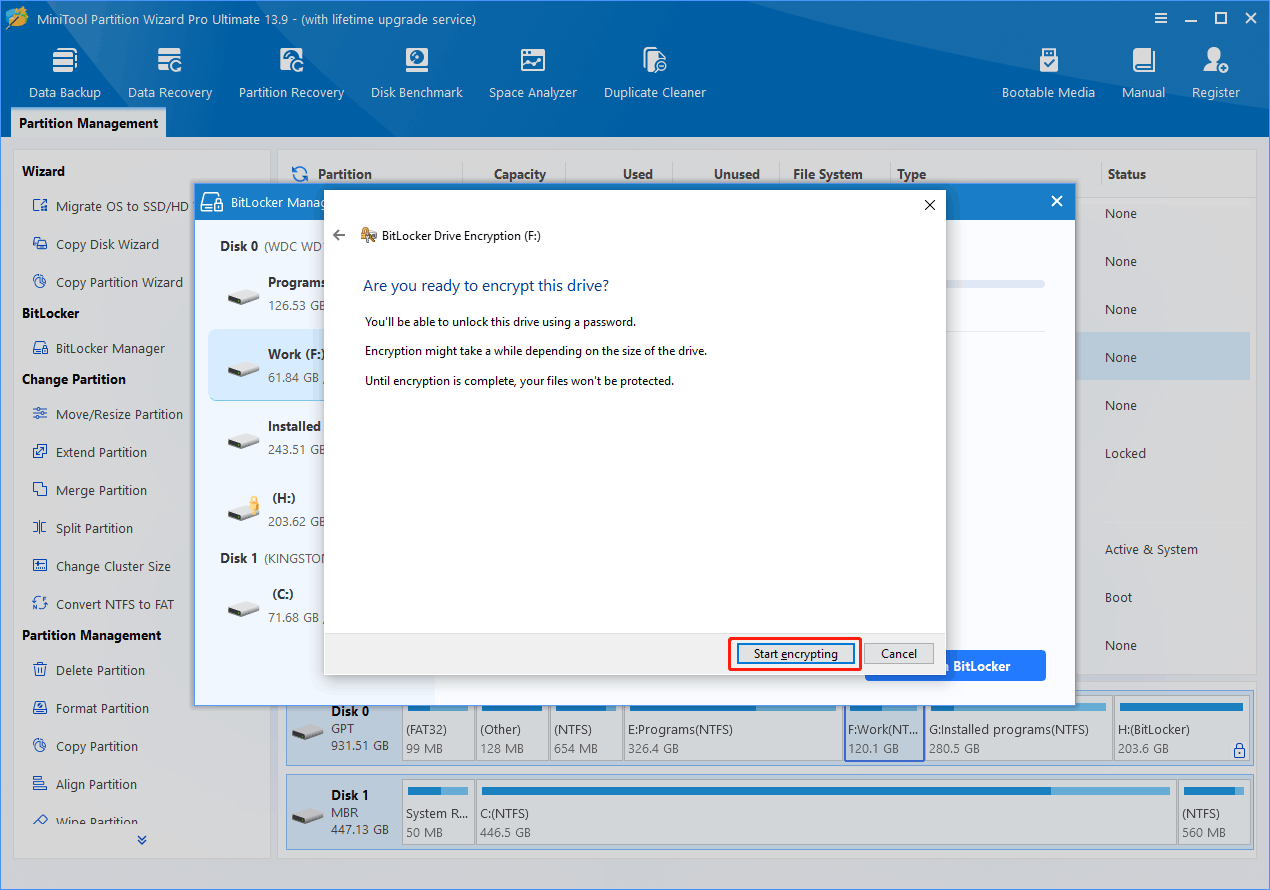Select Disk 0 GPT in disk map
The height and width of the screenshot is (890, 1270).
point(343,733)
